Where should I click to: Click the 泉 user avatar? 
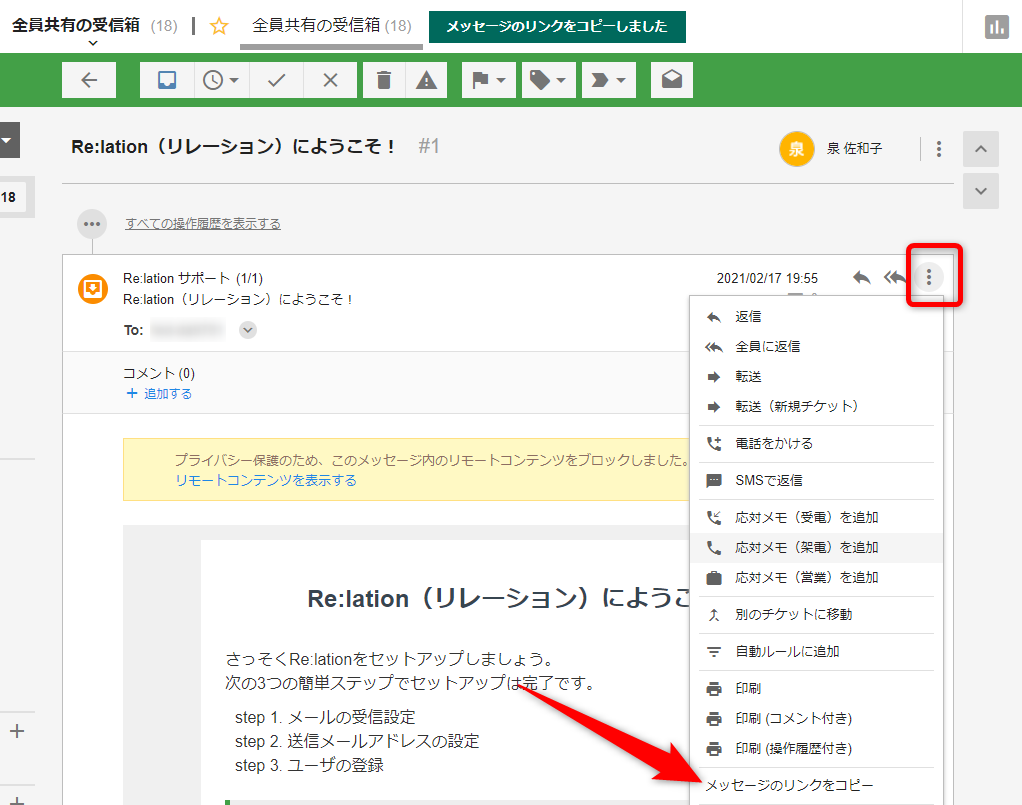tap(796, 149)
